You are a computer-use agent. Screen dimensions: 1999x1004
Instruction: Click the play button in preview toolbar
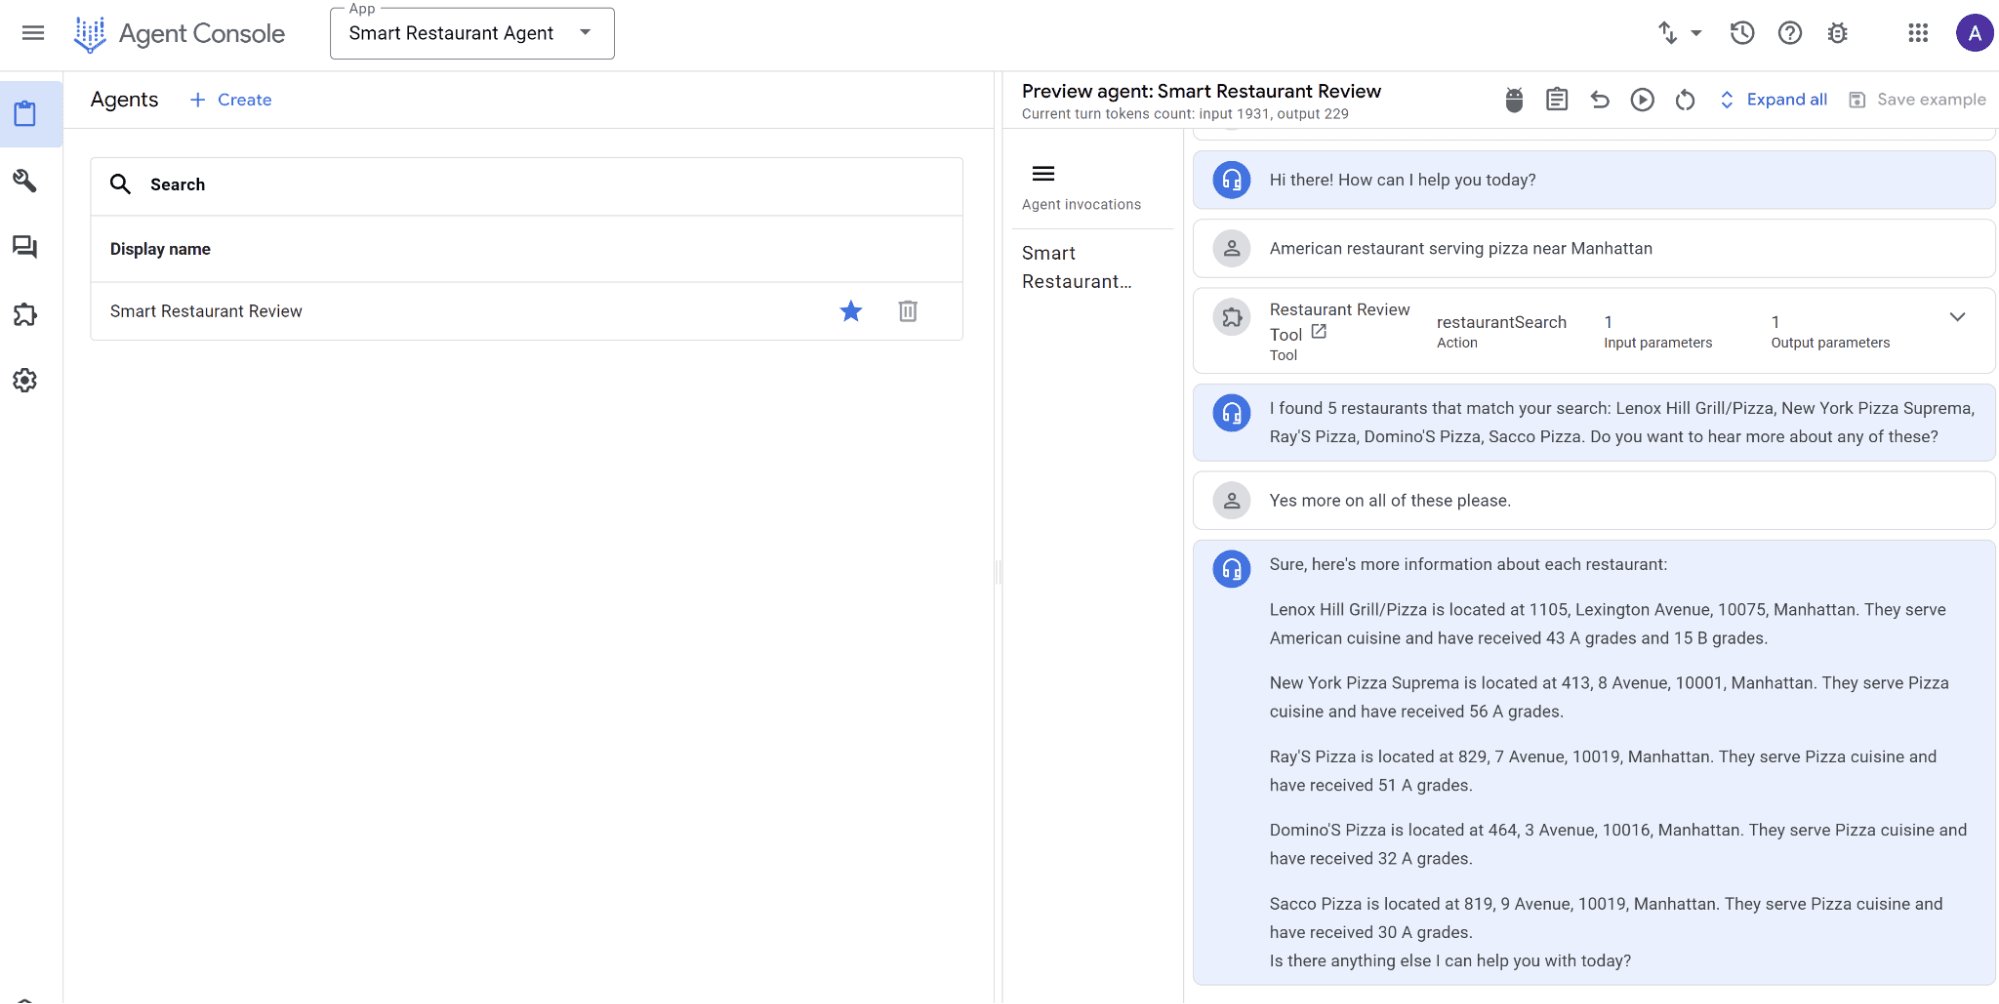pyautogui.click(x=1642, y=100)
